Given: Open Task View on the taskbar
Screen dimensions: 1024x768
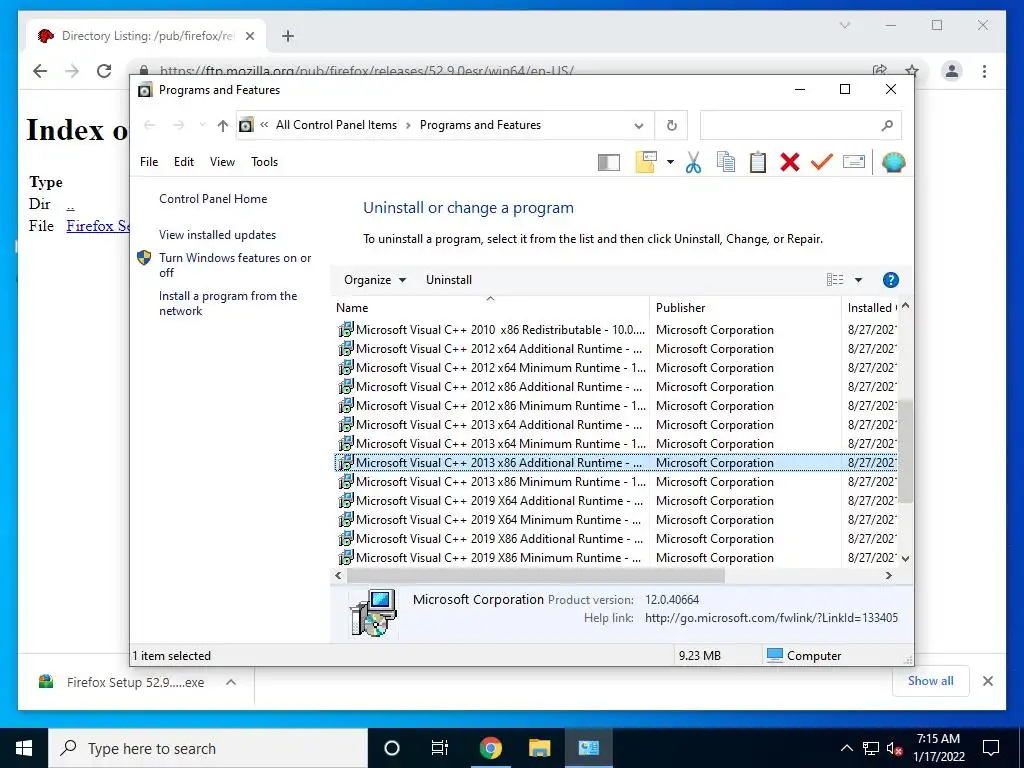Looking at the screenshot, I should 440,748.
